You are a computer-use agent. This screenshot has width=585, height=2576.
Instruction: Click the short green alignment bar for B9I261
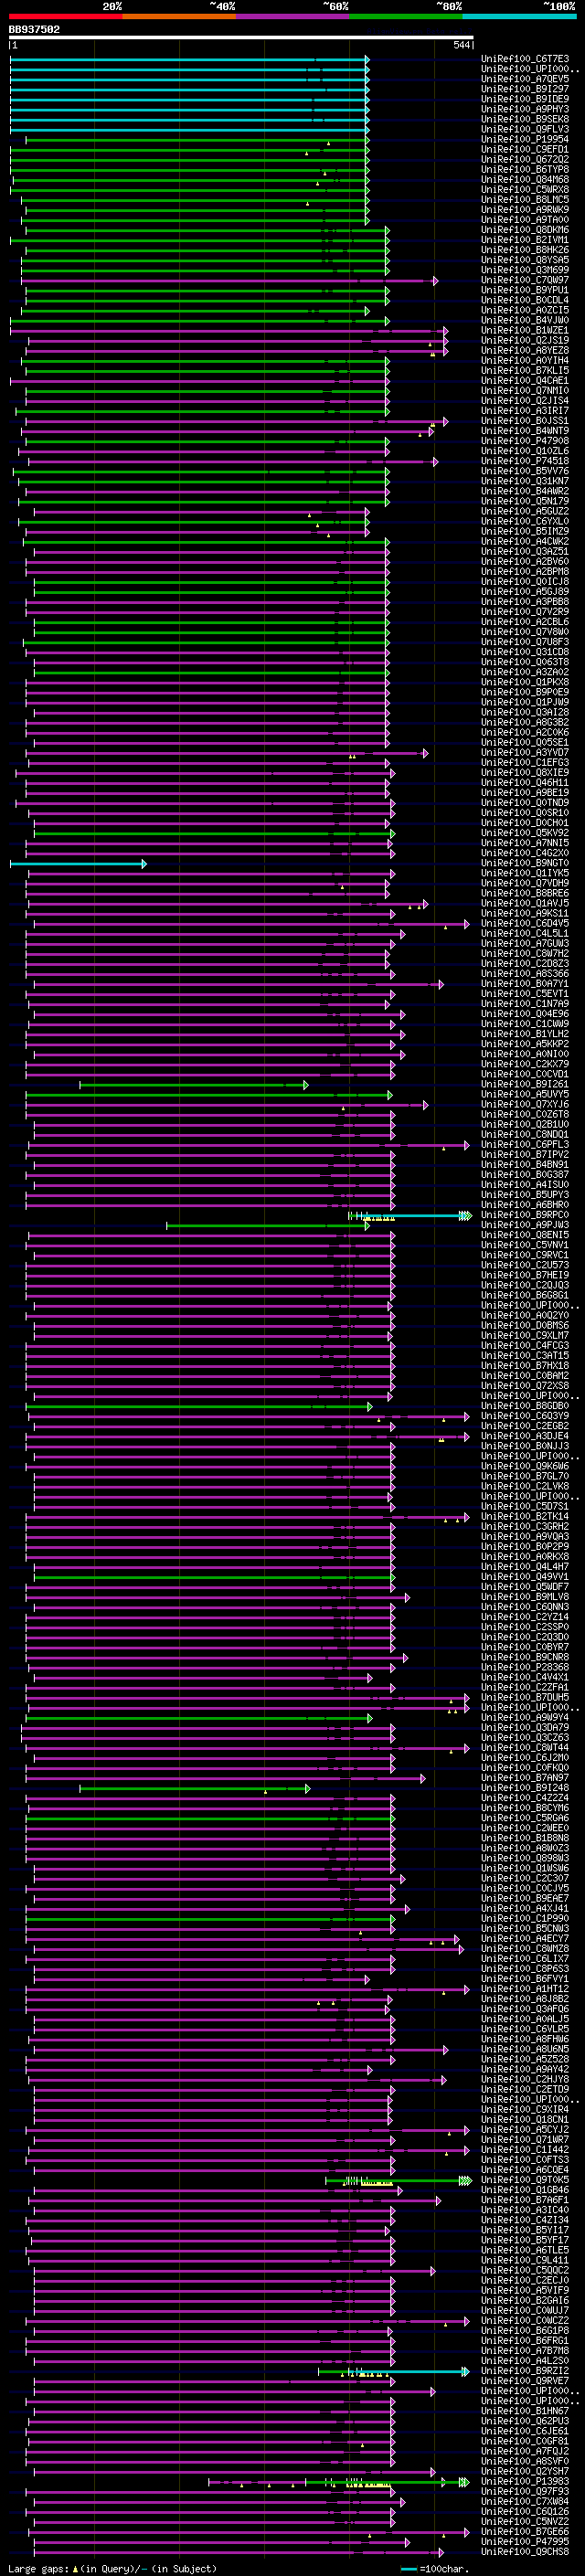pyautogui.click(x=194, y=1084)
